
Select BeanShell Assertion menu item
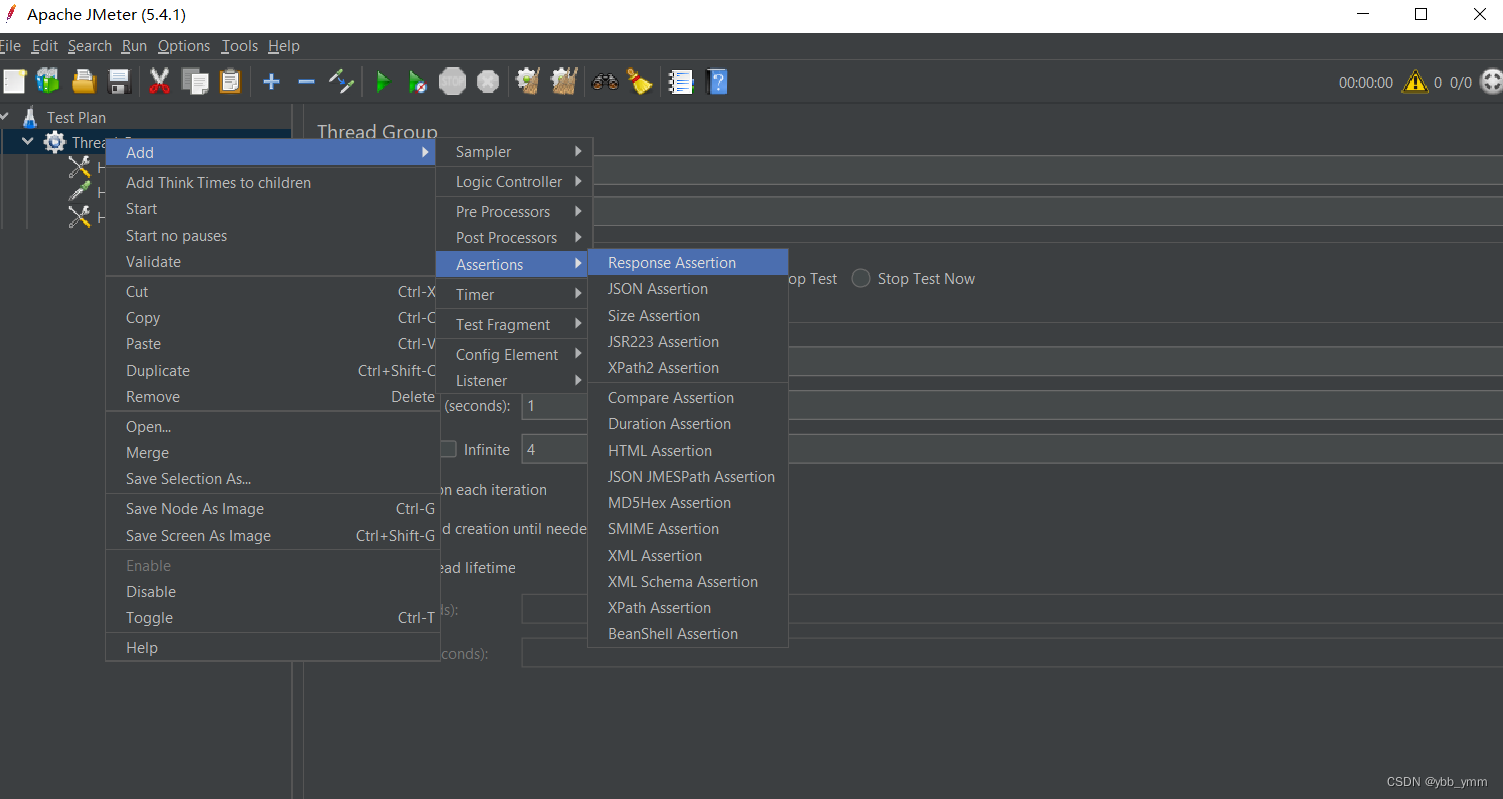tap(688, 633)
